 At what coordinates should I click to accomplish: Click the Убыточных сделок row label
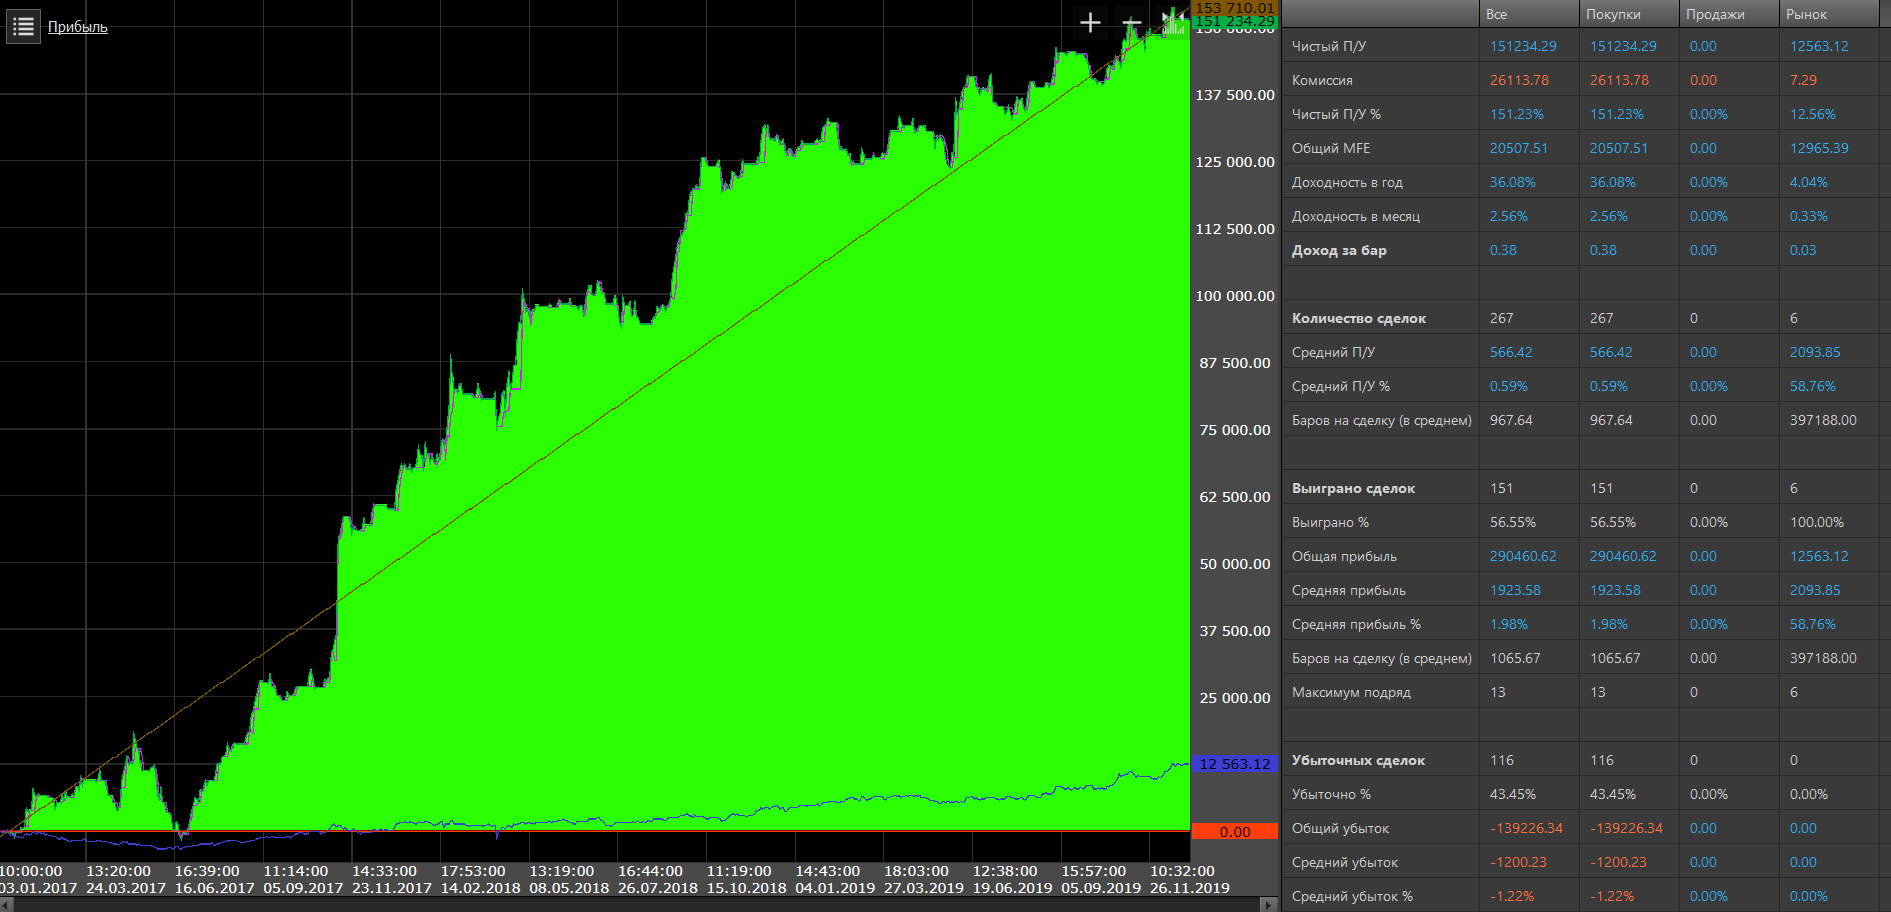1358,760
